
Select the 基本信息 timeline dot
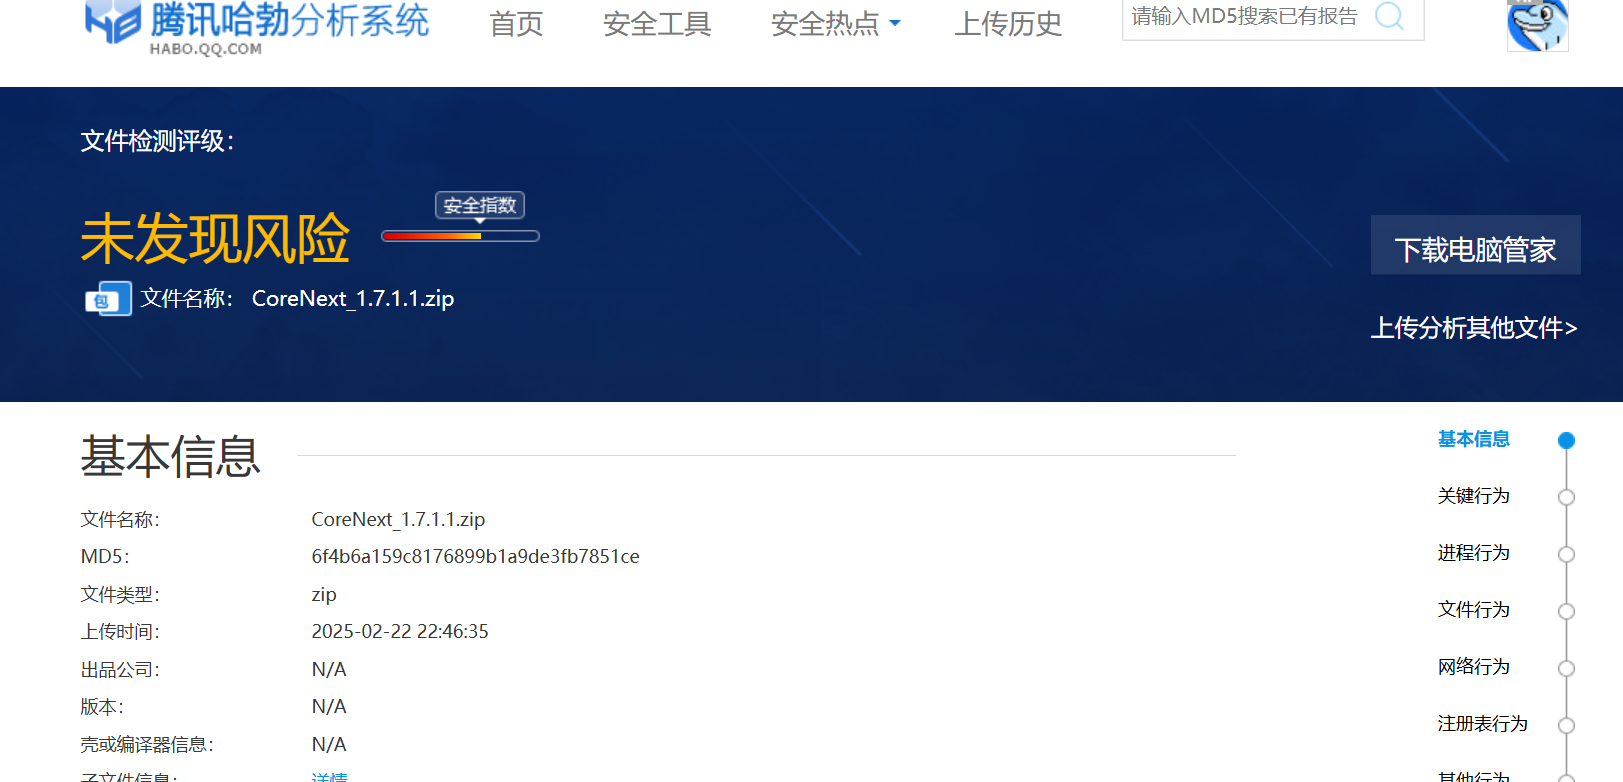tap(1566, 440)
